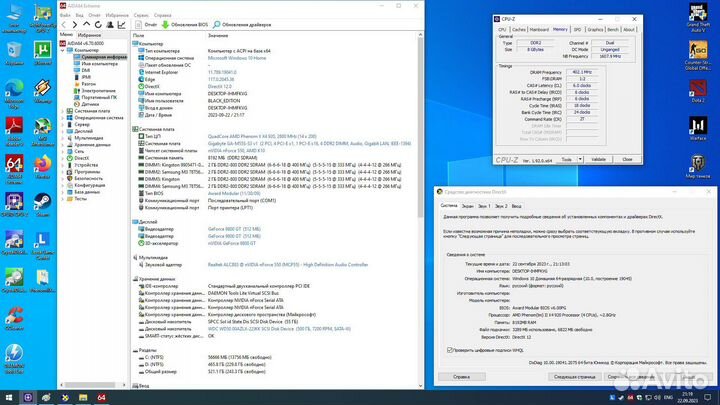Expand the Системная плата tree node

point(63,111)
